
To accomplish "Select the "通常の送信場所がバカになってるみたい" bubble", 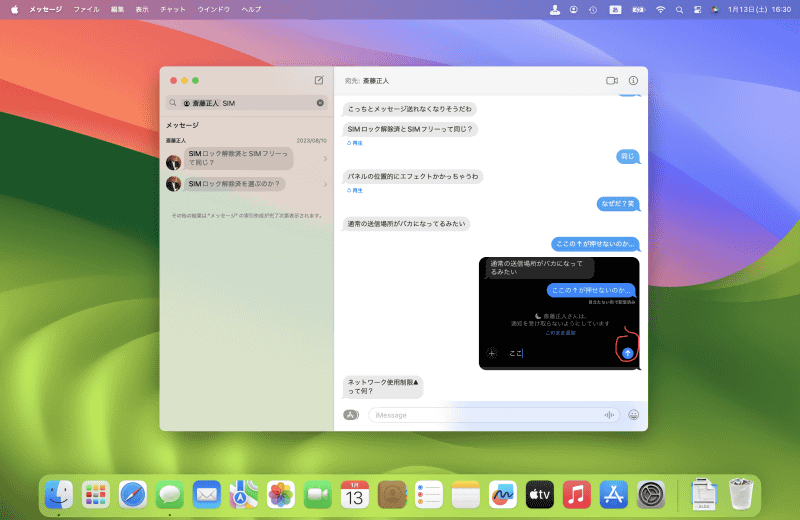I will (406, 224).
